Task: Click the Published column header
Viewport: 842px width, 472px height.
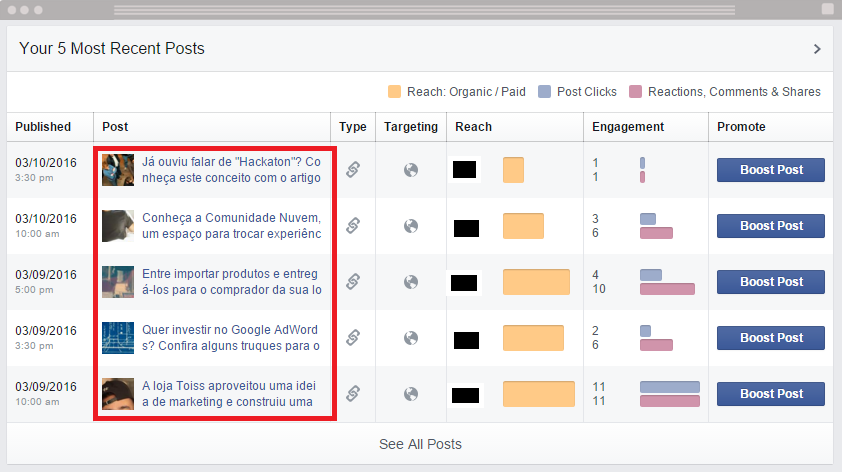Action: click(x=43, y=127)
